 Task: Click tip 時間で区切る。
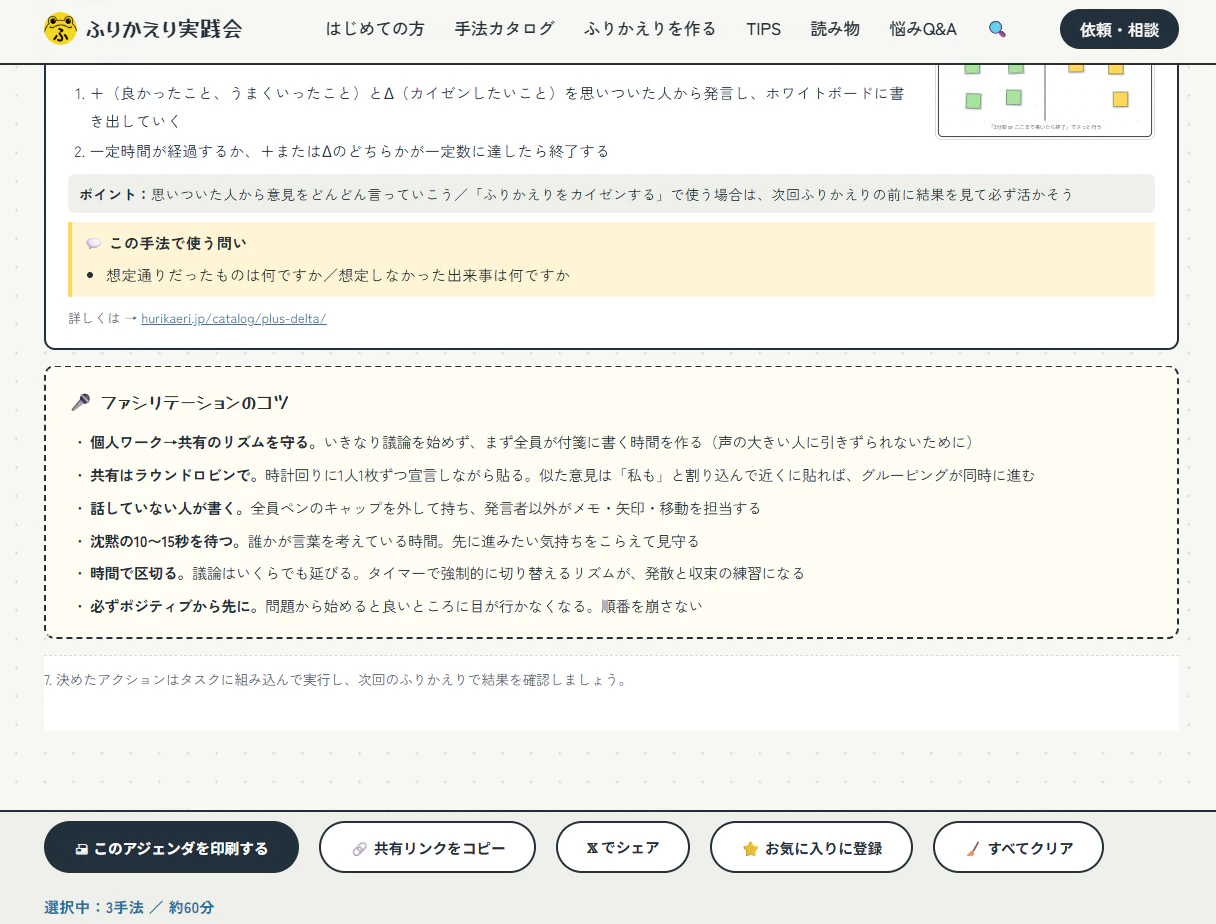point(139,573)
